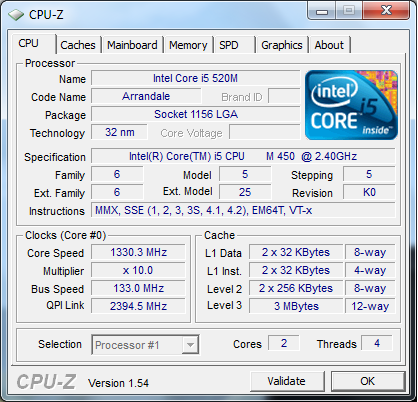Go to the SPD tab

pos(233,45)
